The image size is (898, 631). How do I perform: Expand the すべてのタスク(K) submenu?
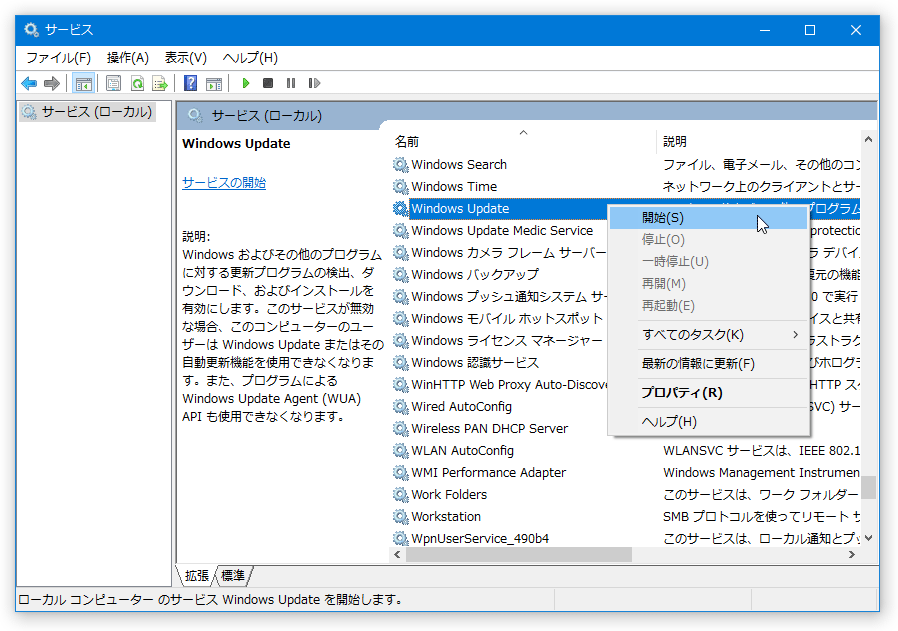[708, 335]
